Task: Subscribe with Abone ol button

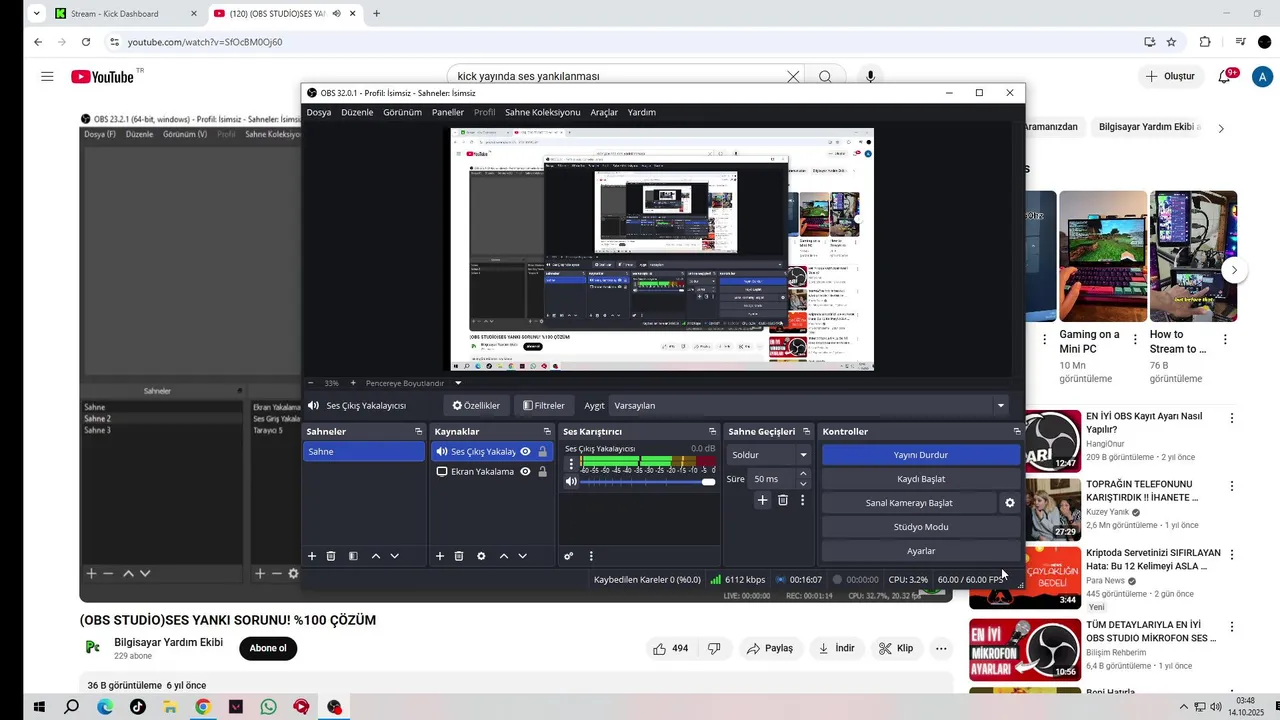Action: pyautogui.click(x=268, y=648)
